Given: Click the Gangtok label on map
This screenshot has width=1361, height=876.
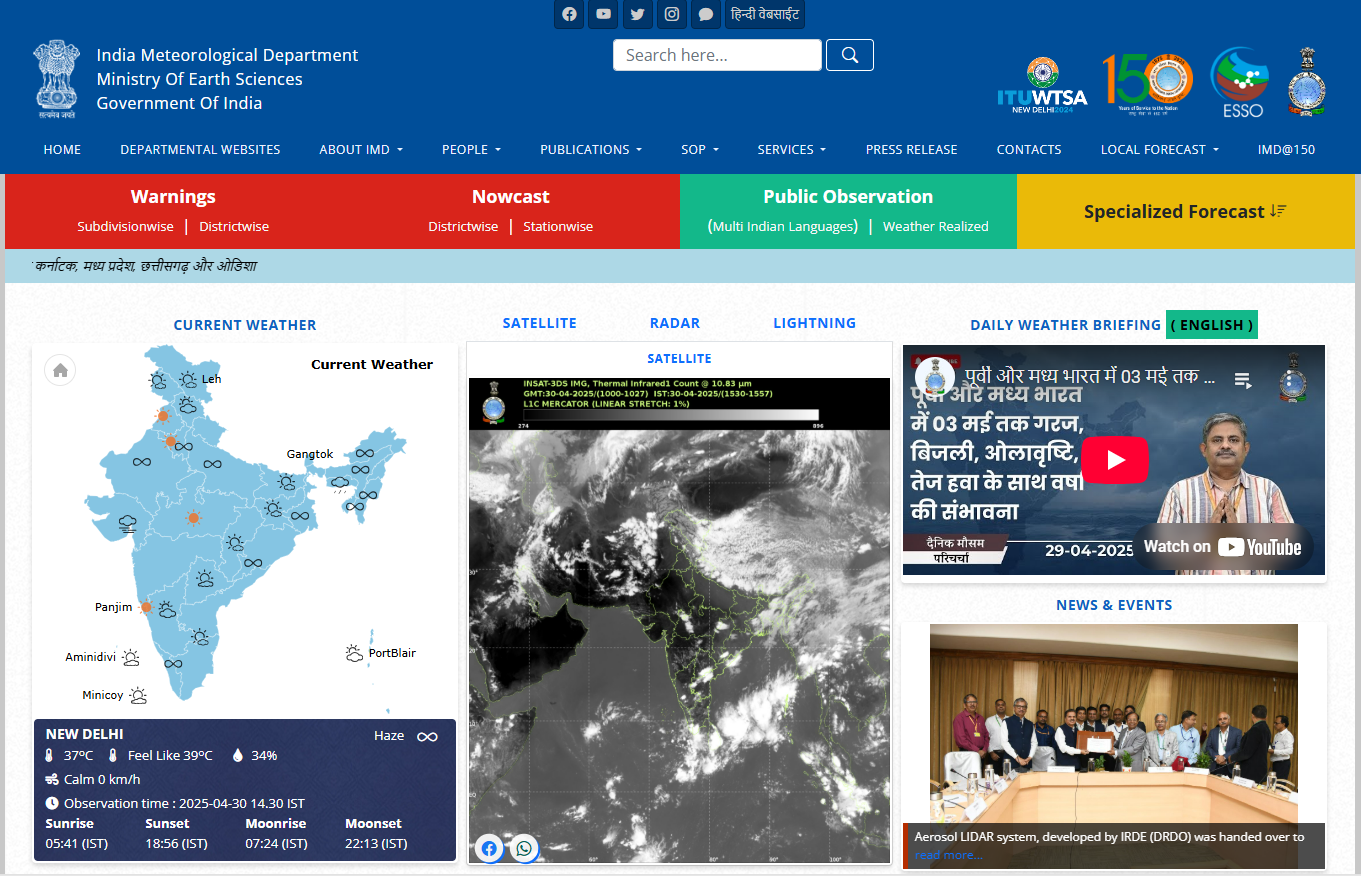Looking at the screenshot, I should (310, 454).
